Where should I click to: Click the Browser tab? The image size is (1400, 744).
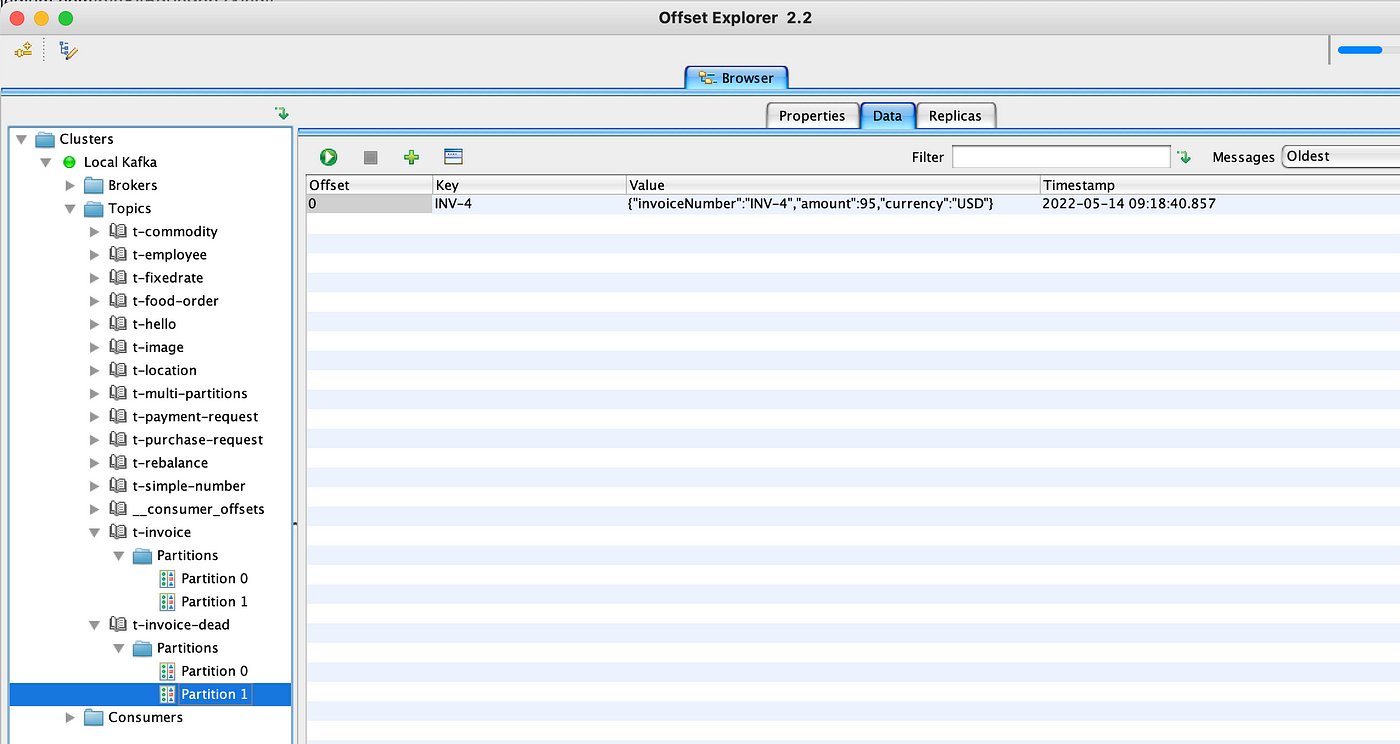(737, 78)
